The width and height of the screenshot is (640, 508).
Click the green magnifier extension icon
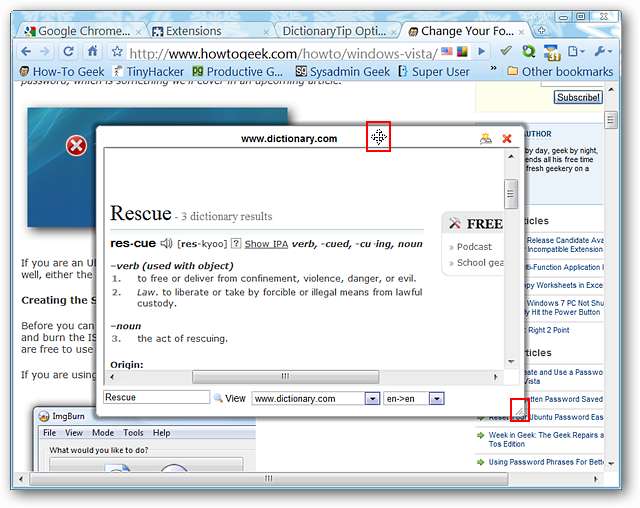(529, 51)
